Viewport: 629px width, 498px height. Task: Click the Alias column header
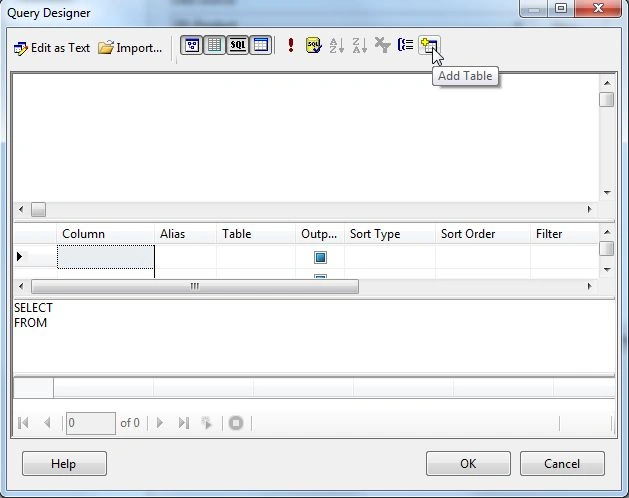pyautogui.click(x=185, y=234)
